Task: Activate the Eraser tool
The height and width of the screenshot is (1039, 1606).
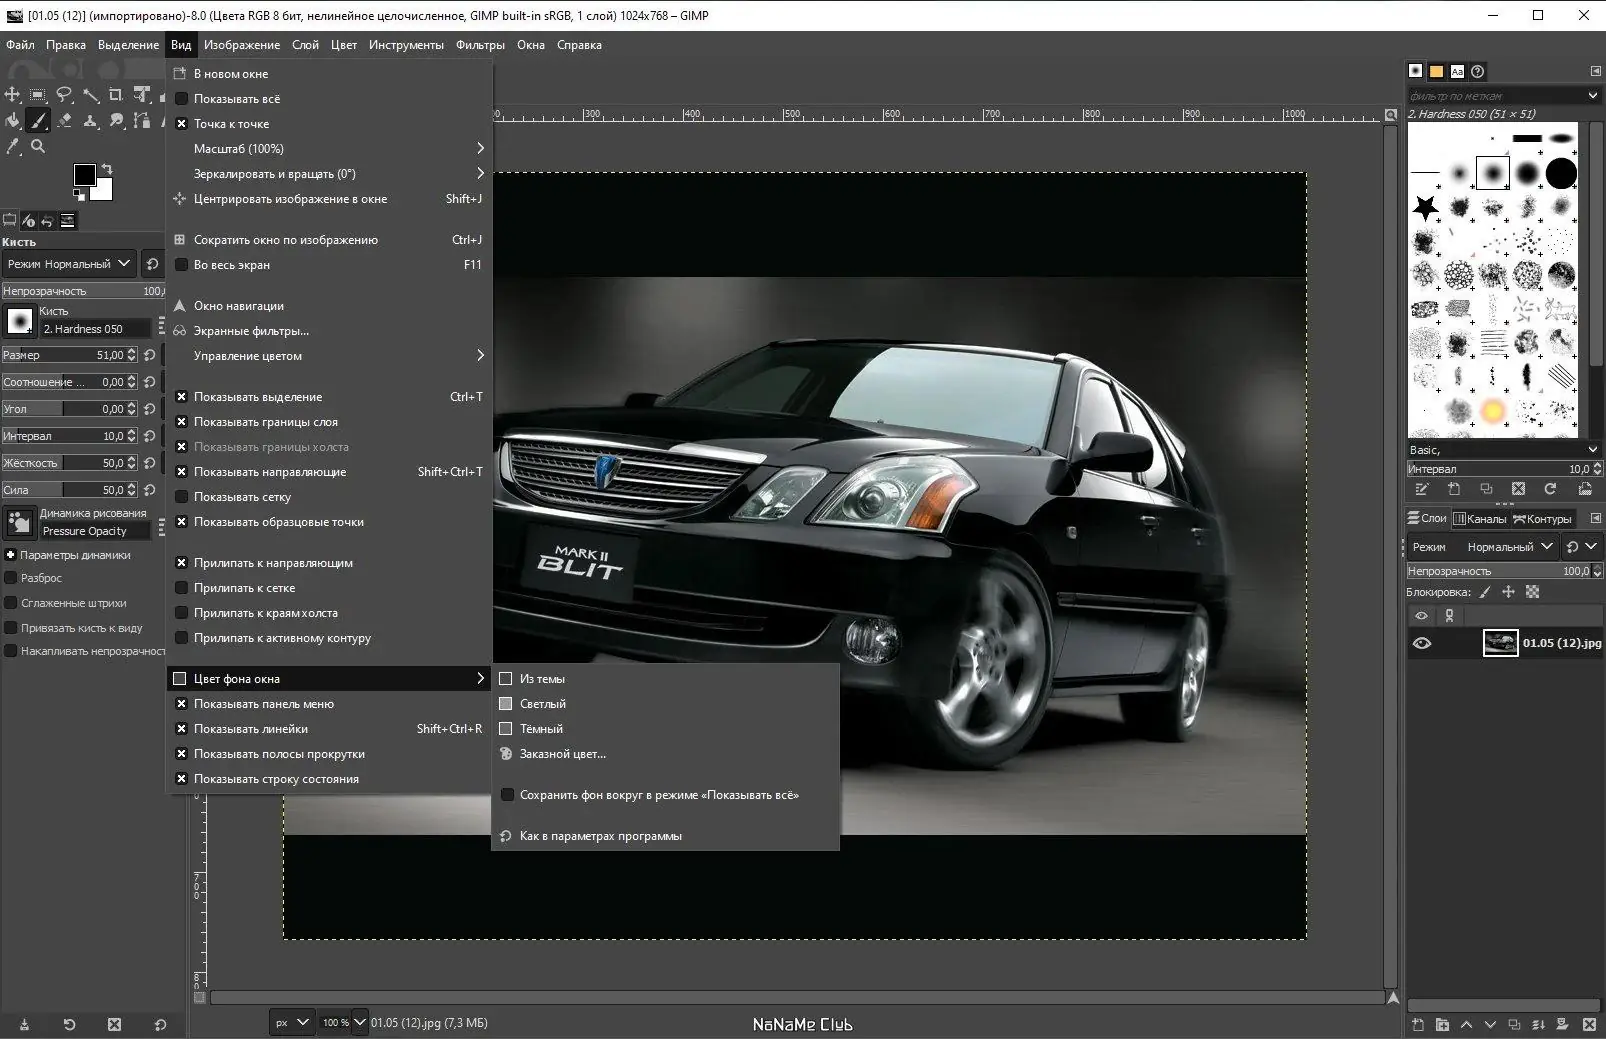Action: 64,121
